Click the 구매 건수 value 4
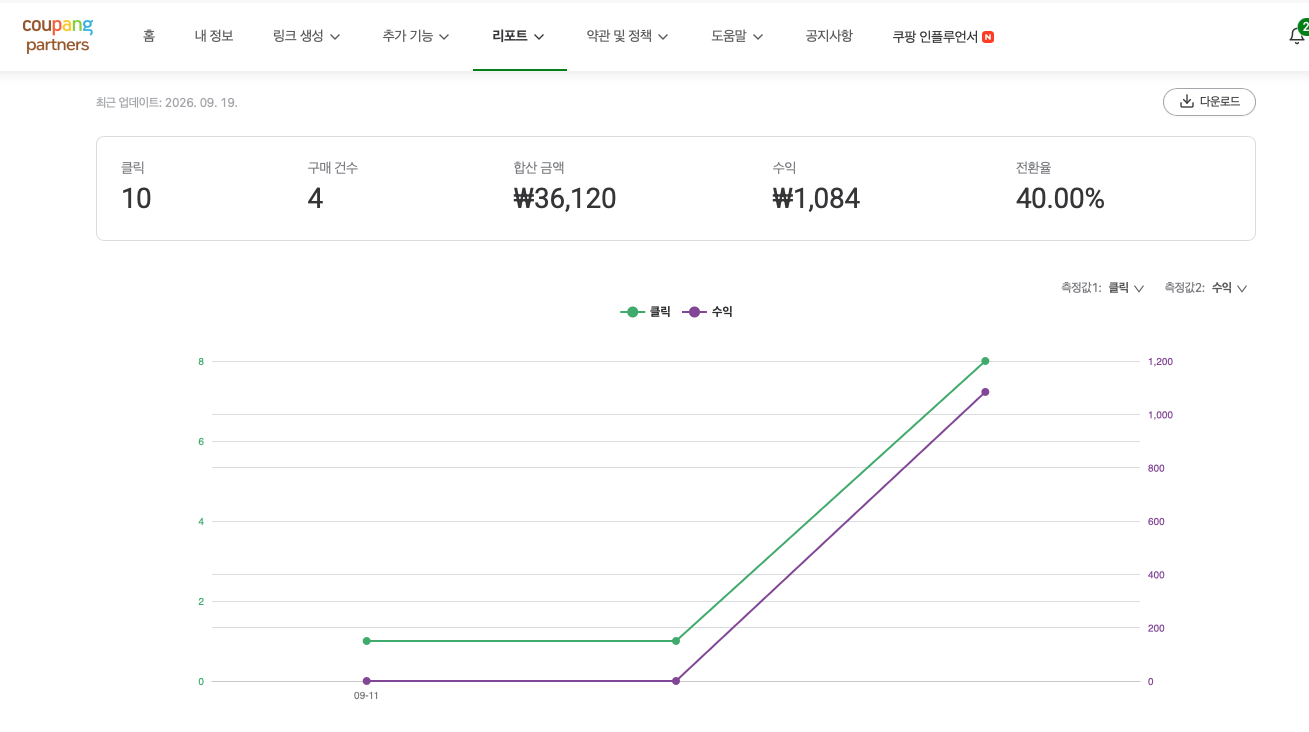The image size is (1309, 732). (x=315, y=199)
